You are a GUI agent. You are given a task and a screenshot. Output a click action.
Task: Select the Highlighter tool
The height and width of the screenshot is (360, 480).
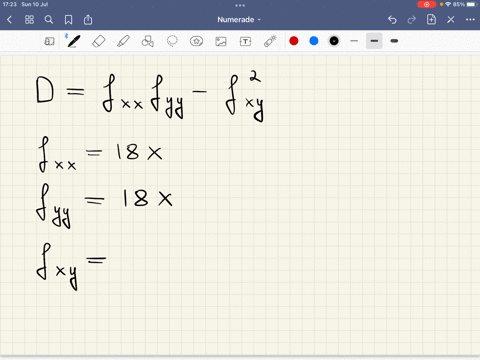(x=123, y=41)
